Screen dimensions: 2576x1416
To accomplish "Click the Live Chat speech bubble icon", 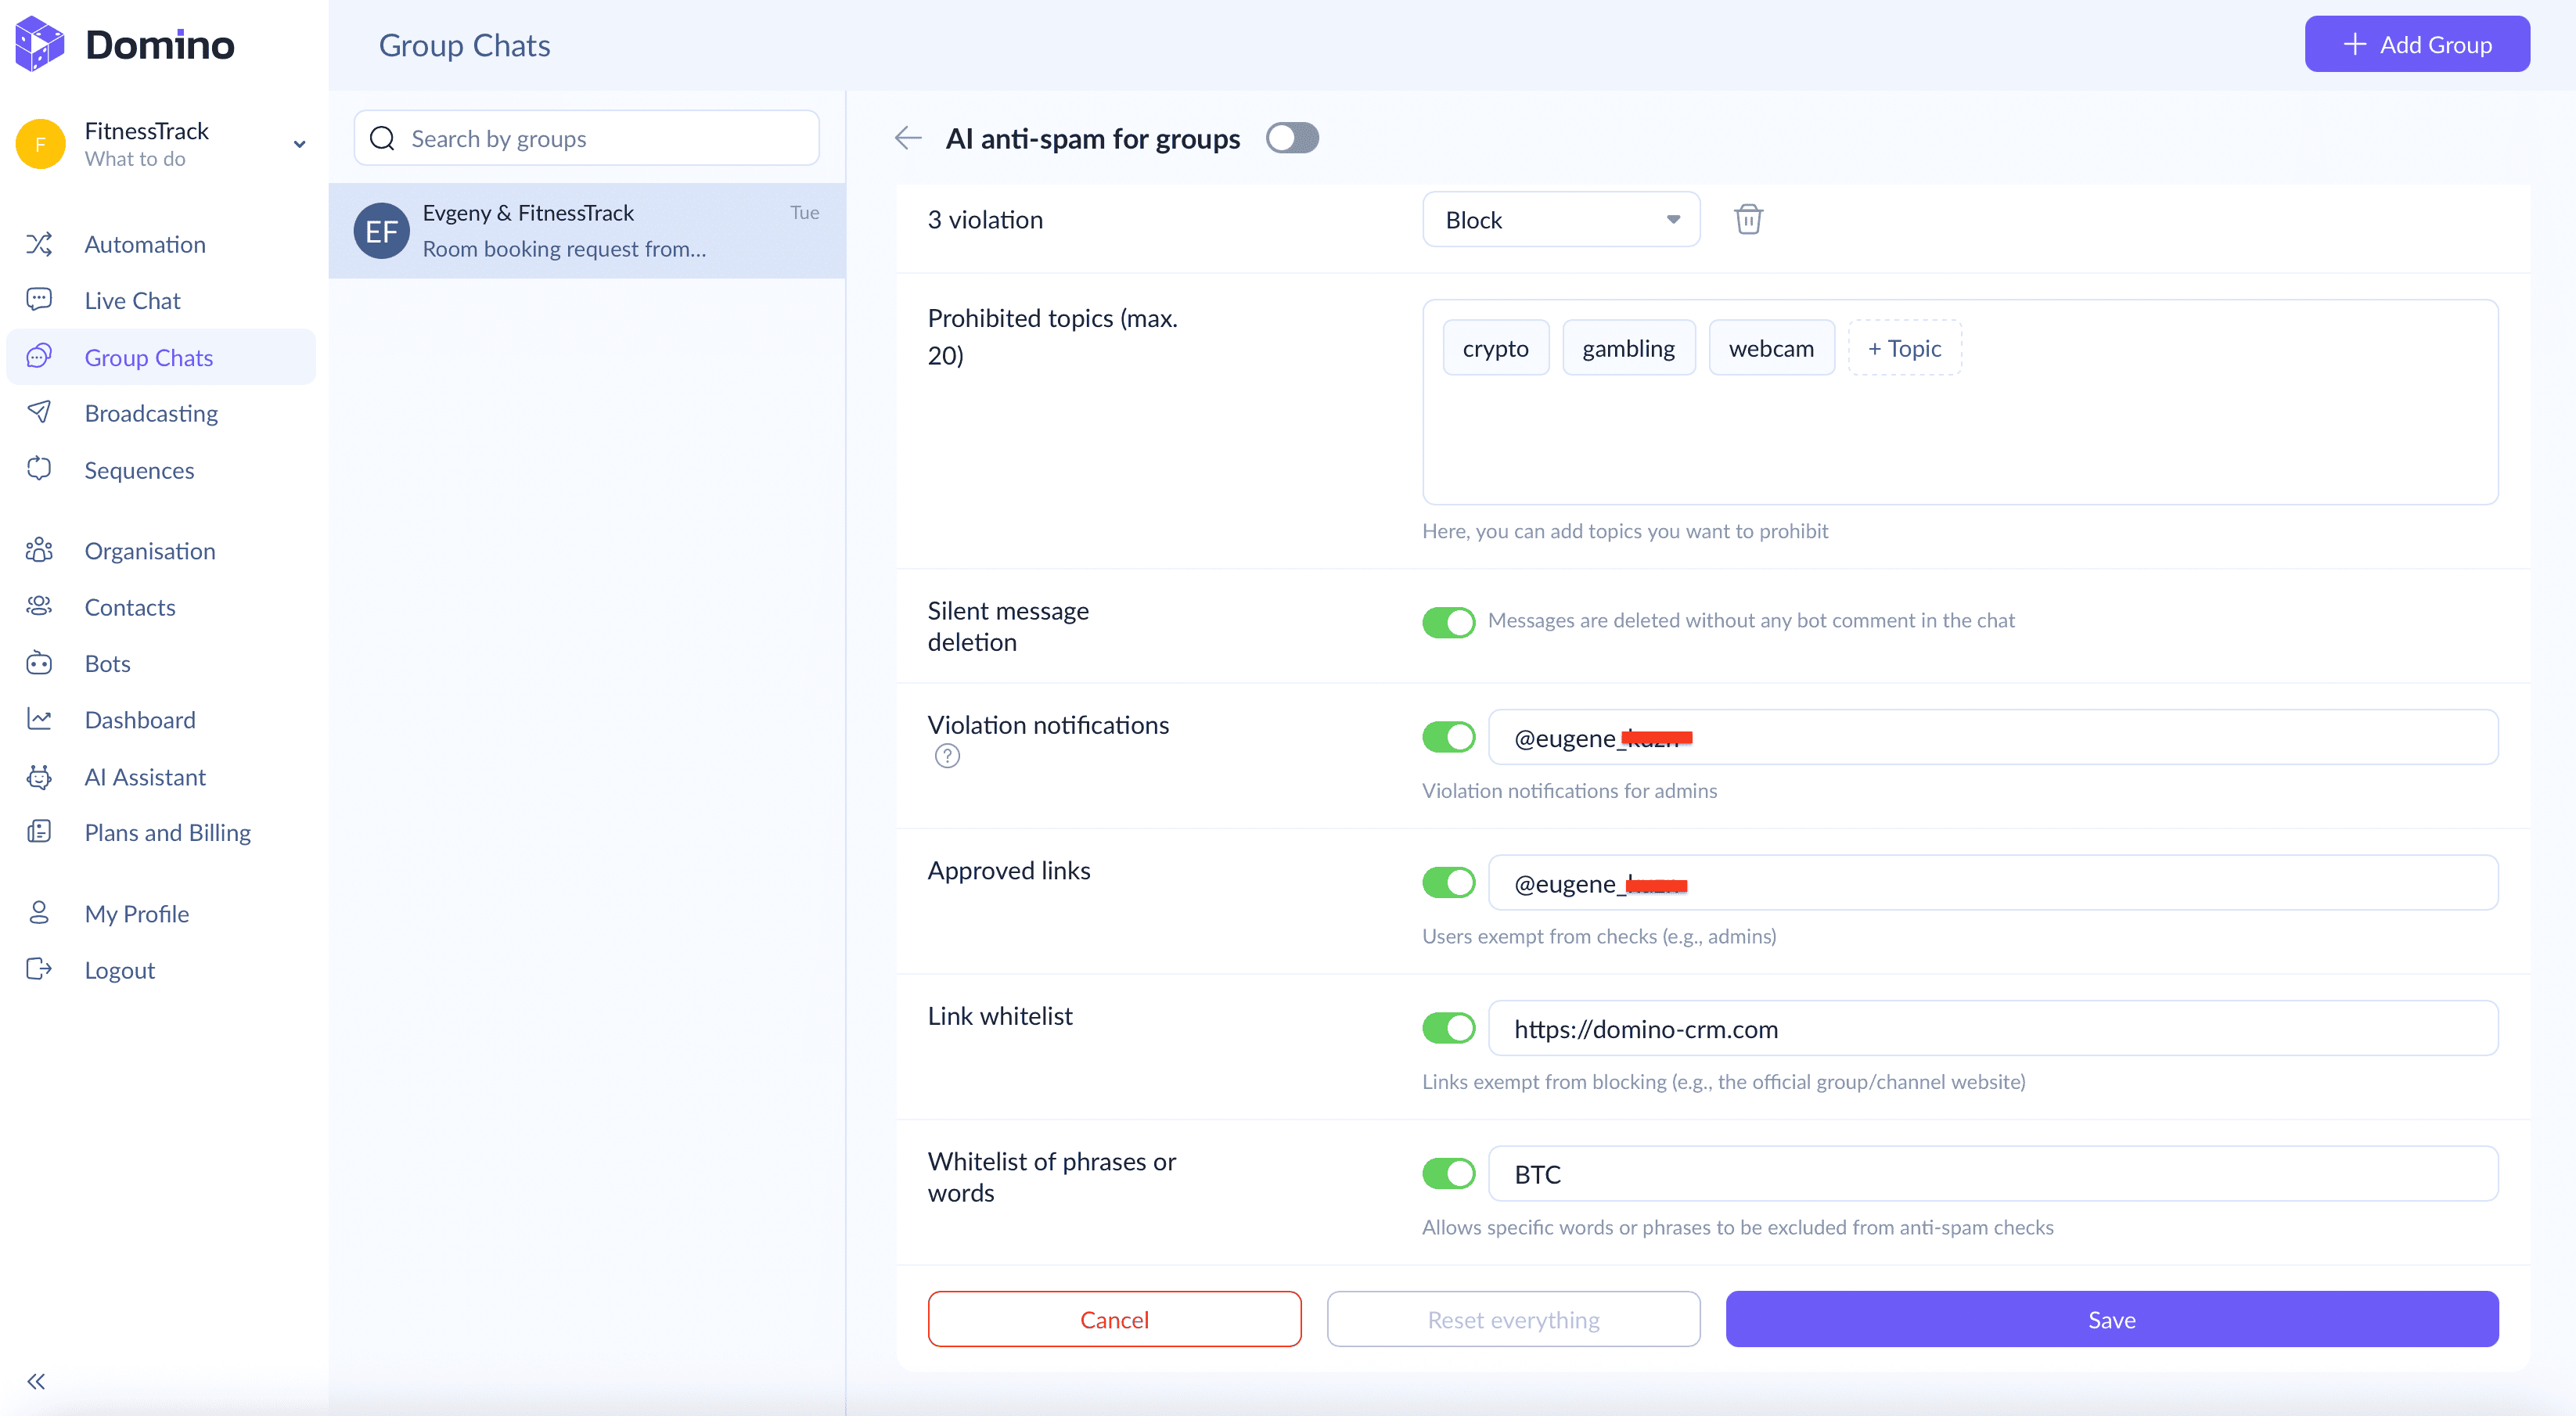I will tap(39, 300).
